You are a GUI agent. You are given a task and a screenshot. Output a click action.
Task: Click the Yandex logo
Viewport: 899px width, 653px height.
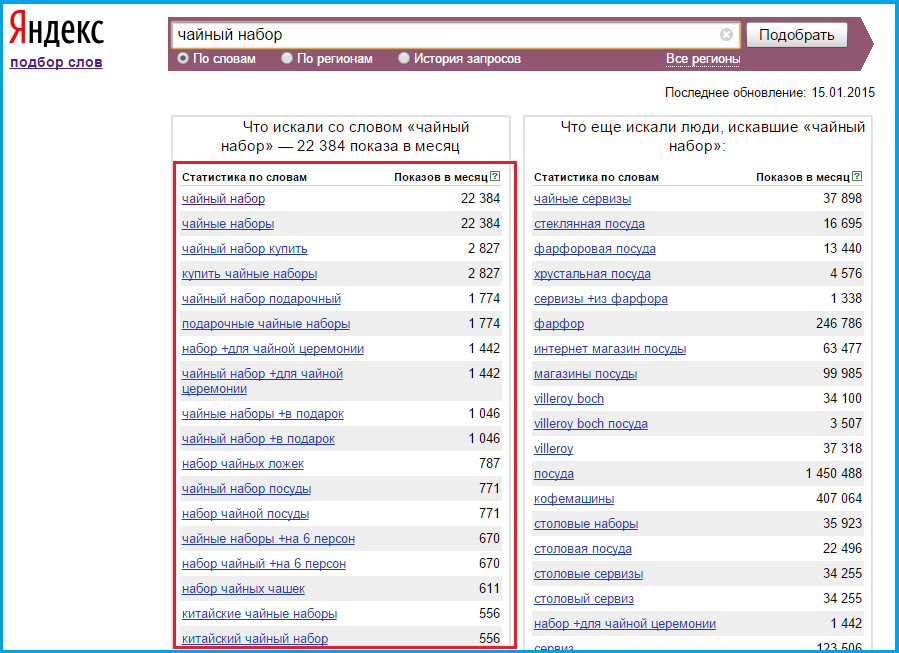pyautogui.click(x=56, y=31)
